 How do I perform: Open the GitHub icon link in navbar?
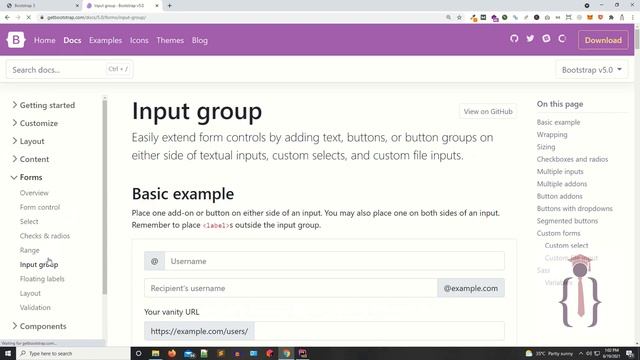(514, 39)
